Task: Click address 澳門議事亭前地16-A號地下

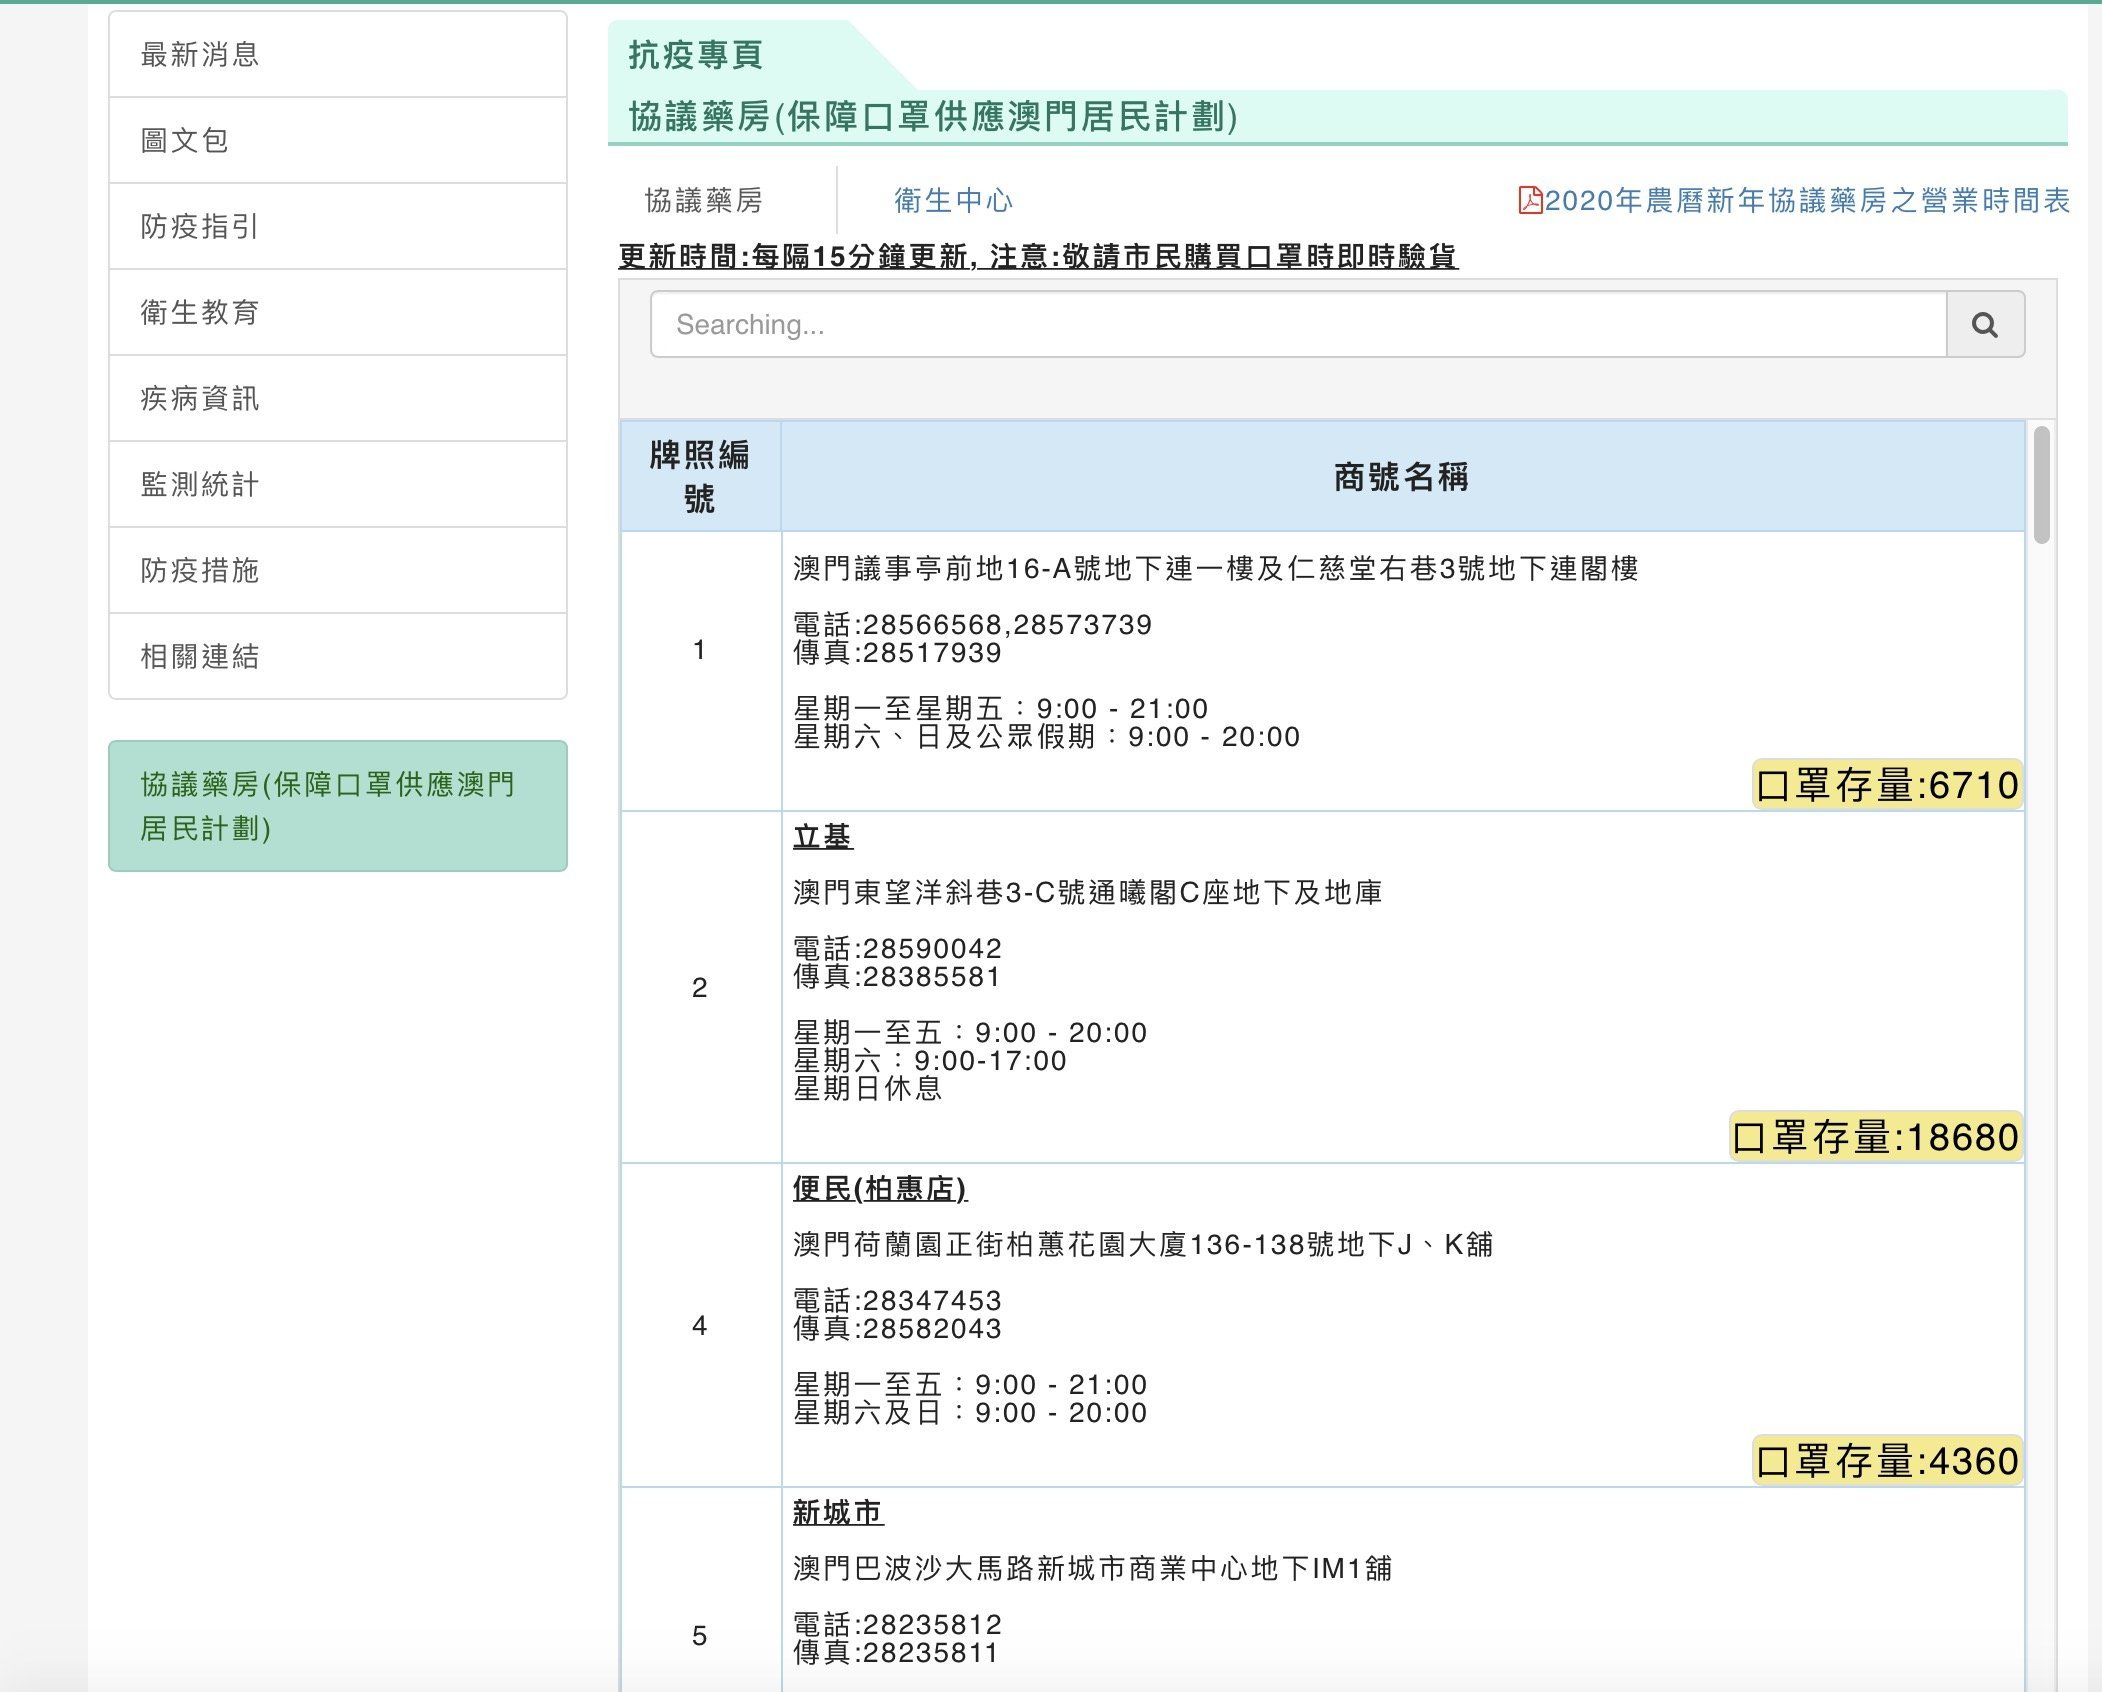Action: click(1216, 568)
